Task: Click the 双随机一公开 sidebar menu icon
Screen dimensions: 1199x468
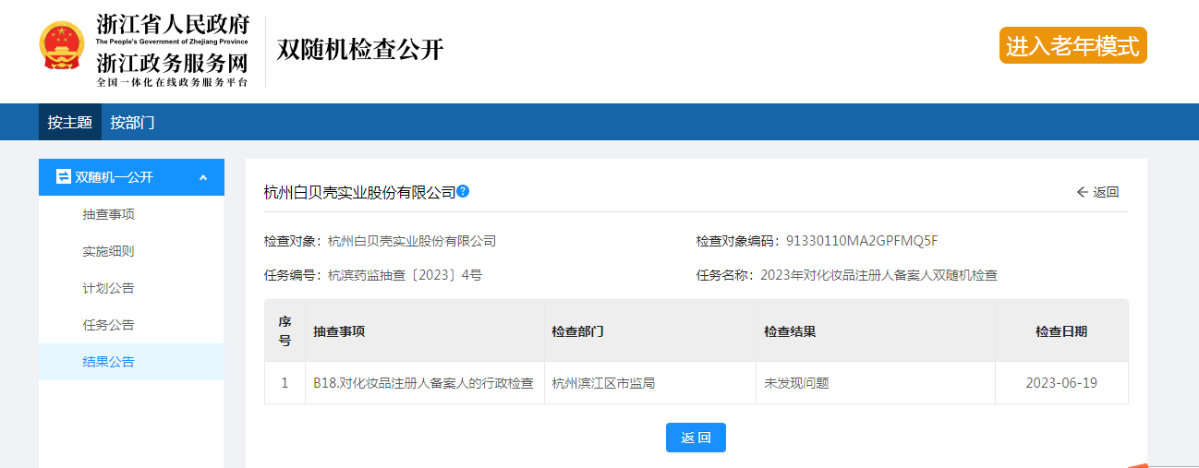Action: (x=63, y=177)
